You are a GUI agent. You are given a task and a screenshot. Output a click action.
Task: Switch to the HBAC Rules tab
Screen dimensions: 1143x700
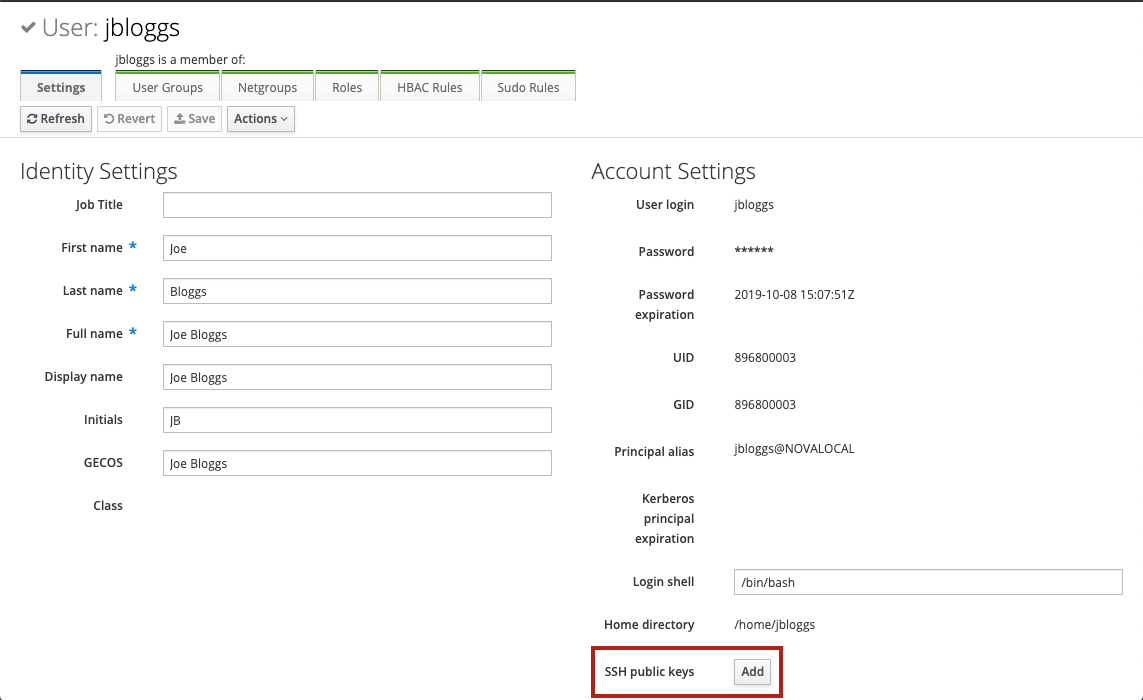430,87
